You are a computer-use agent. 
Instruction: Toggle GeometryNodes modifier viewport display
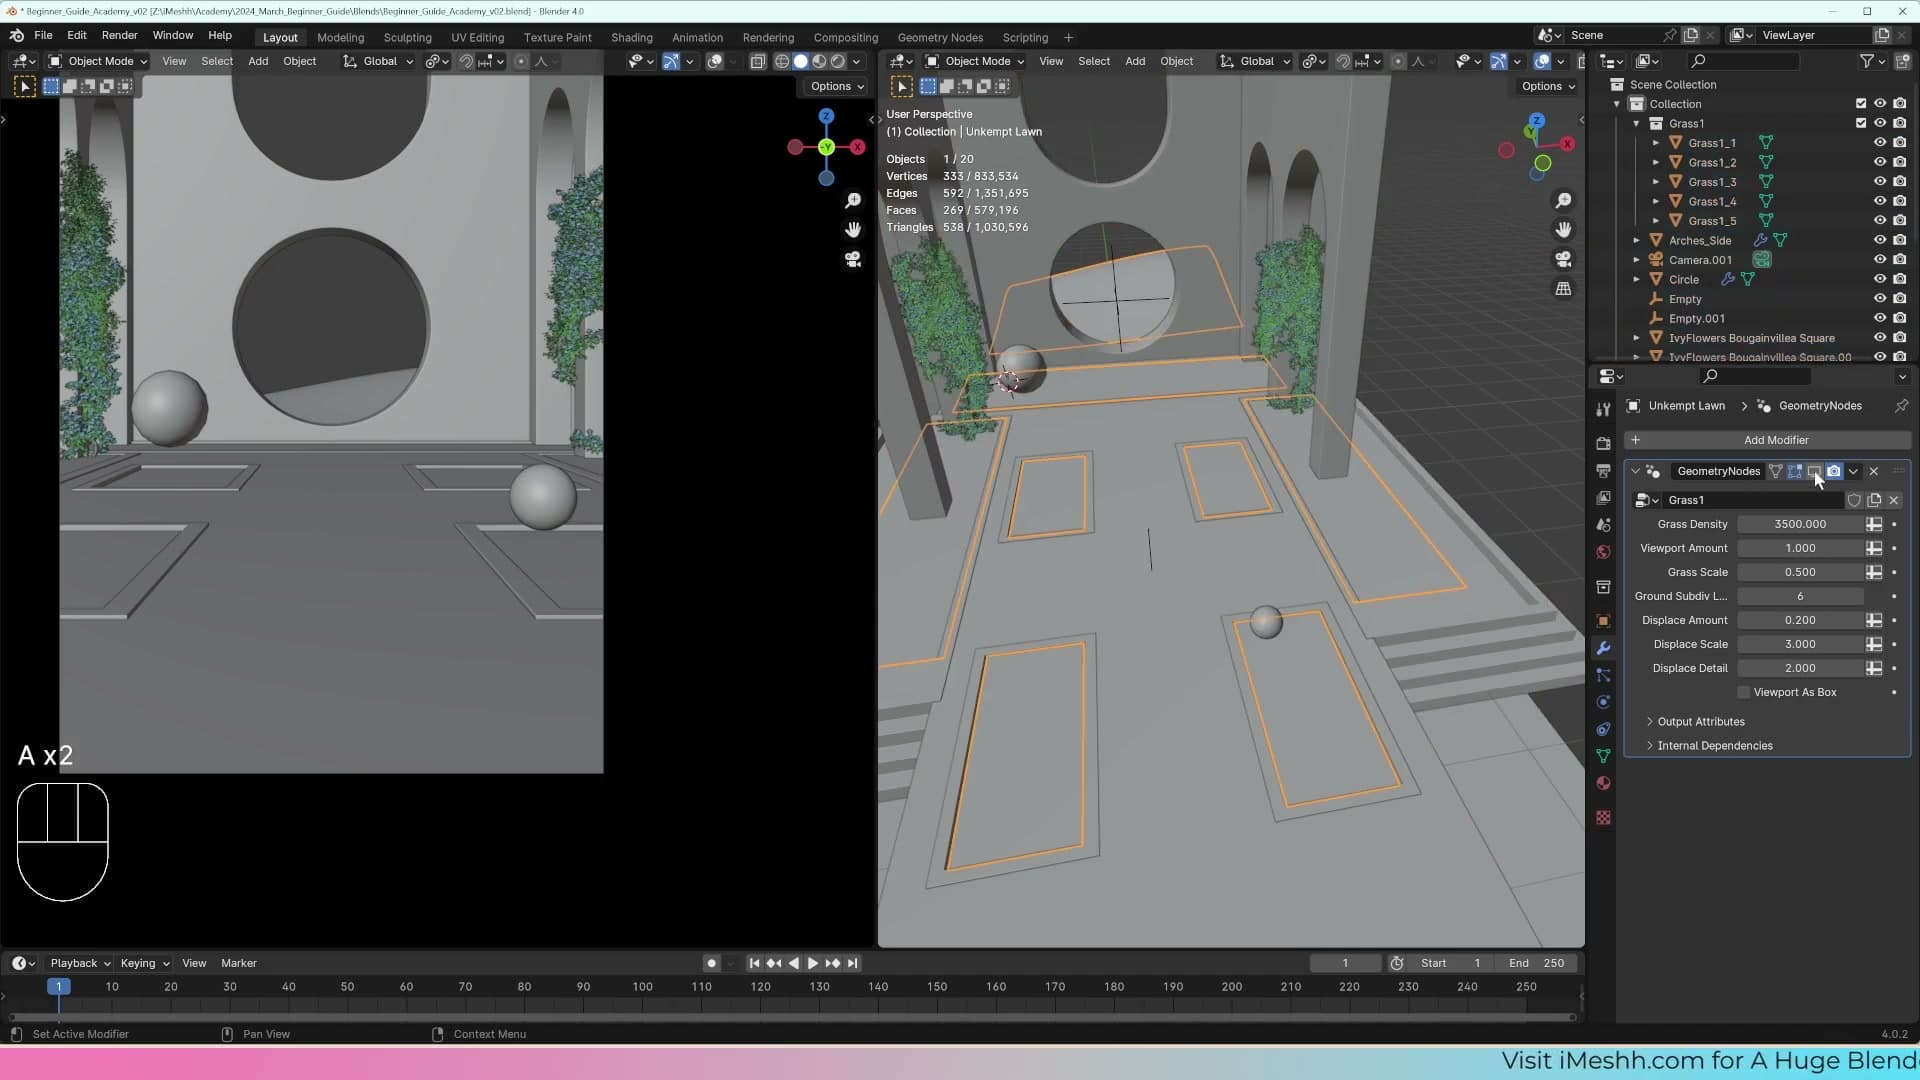pos(1814,471)
